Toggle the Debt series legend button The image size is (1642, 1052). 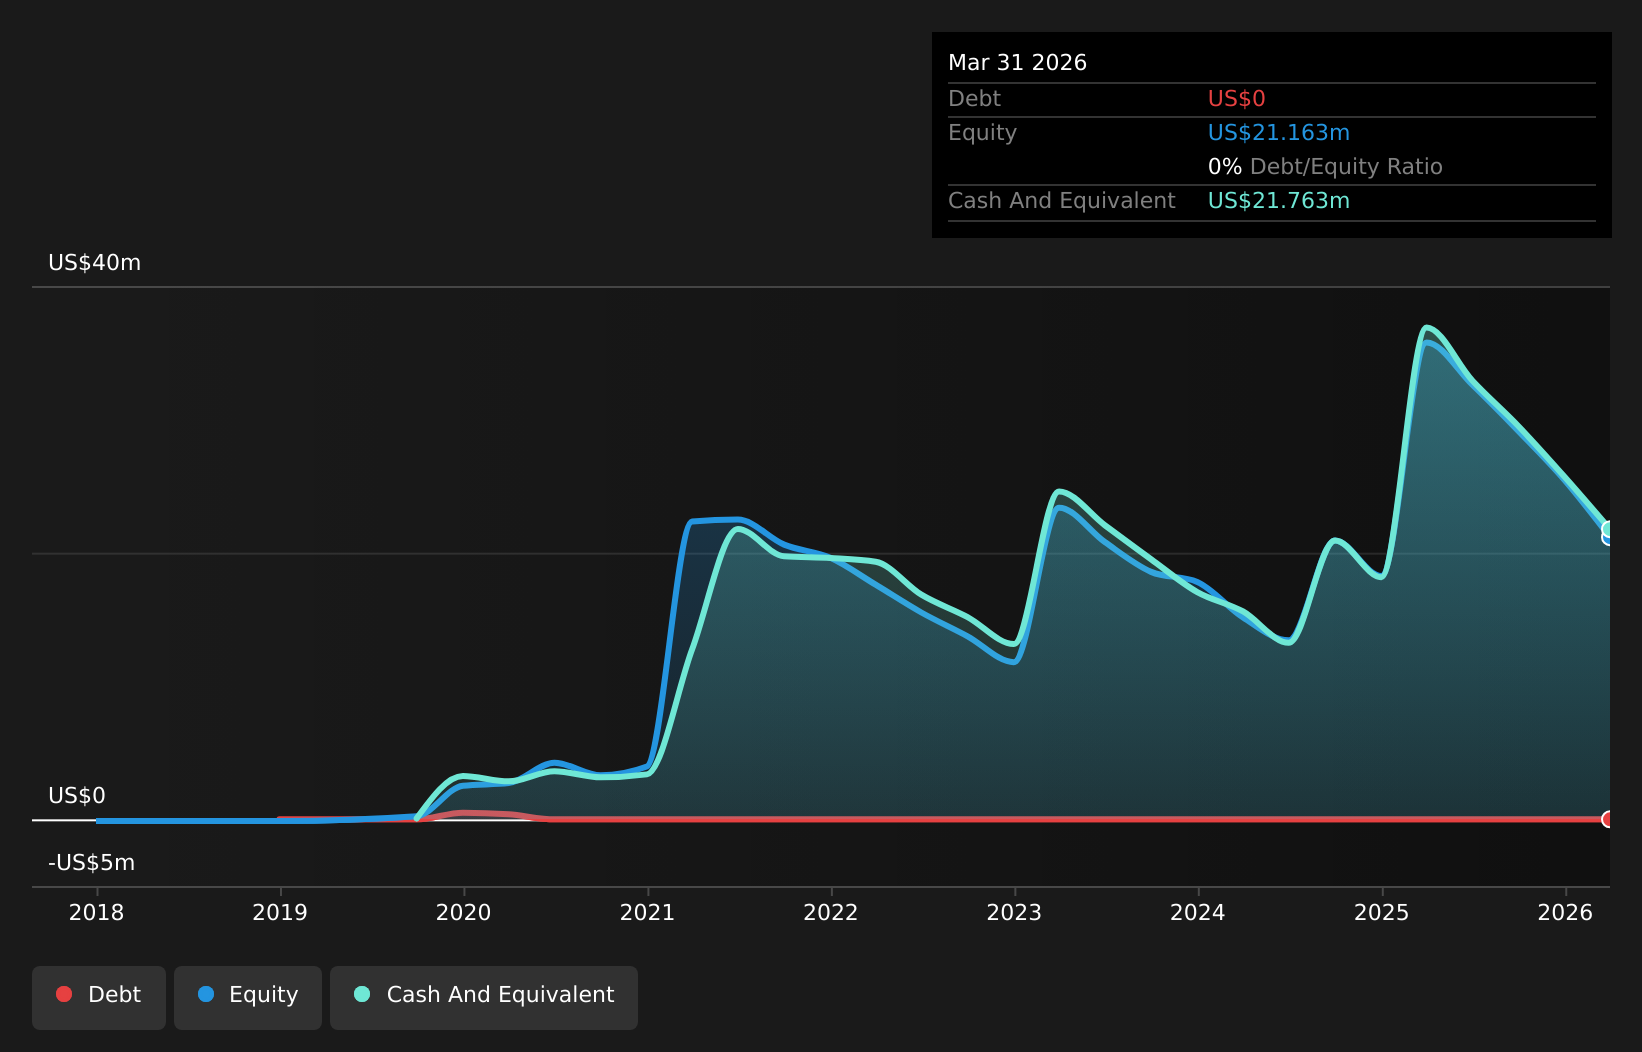pos(98,997)
